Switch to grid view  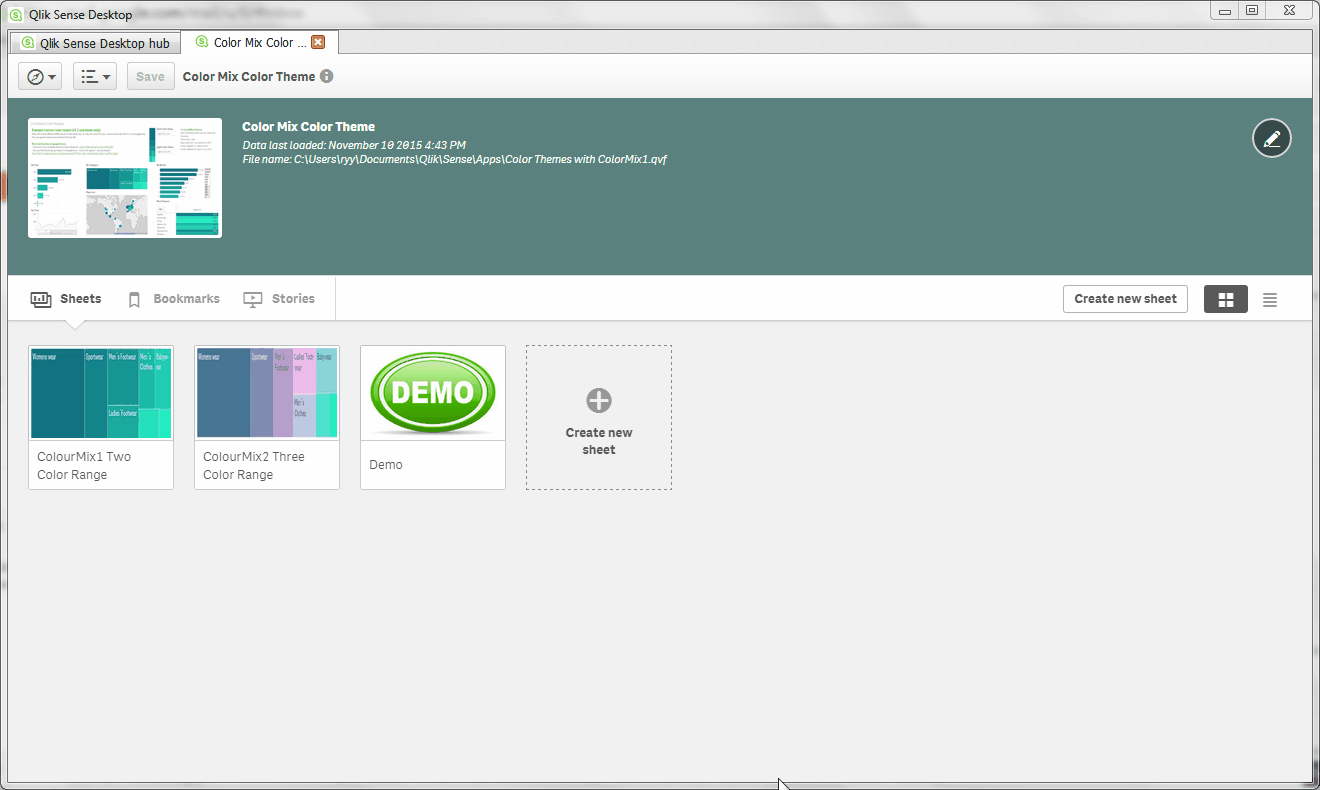(1226, 299)
